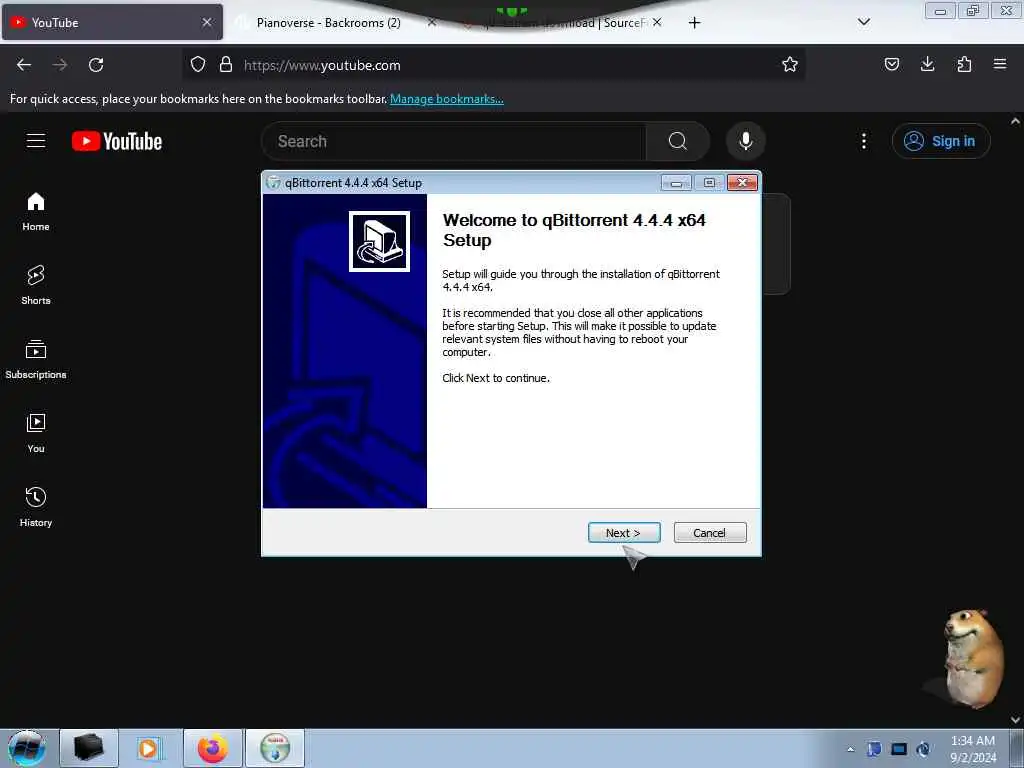
Task: Expand the list all tabs chevron
Action: (x=863, y=22)
